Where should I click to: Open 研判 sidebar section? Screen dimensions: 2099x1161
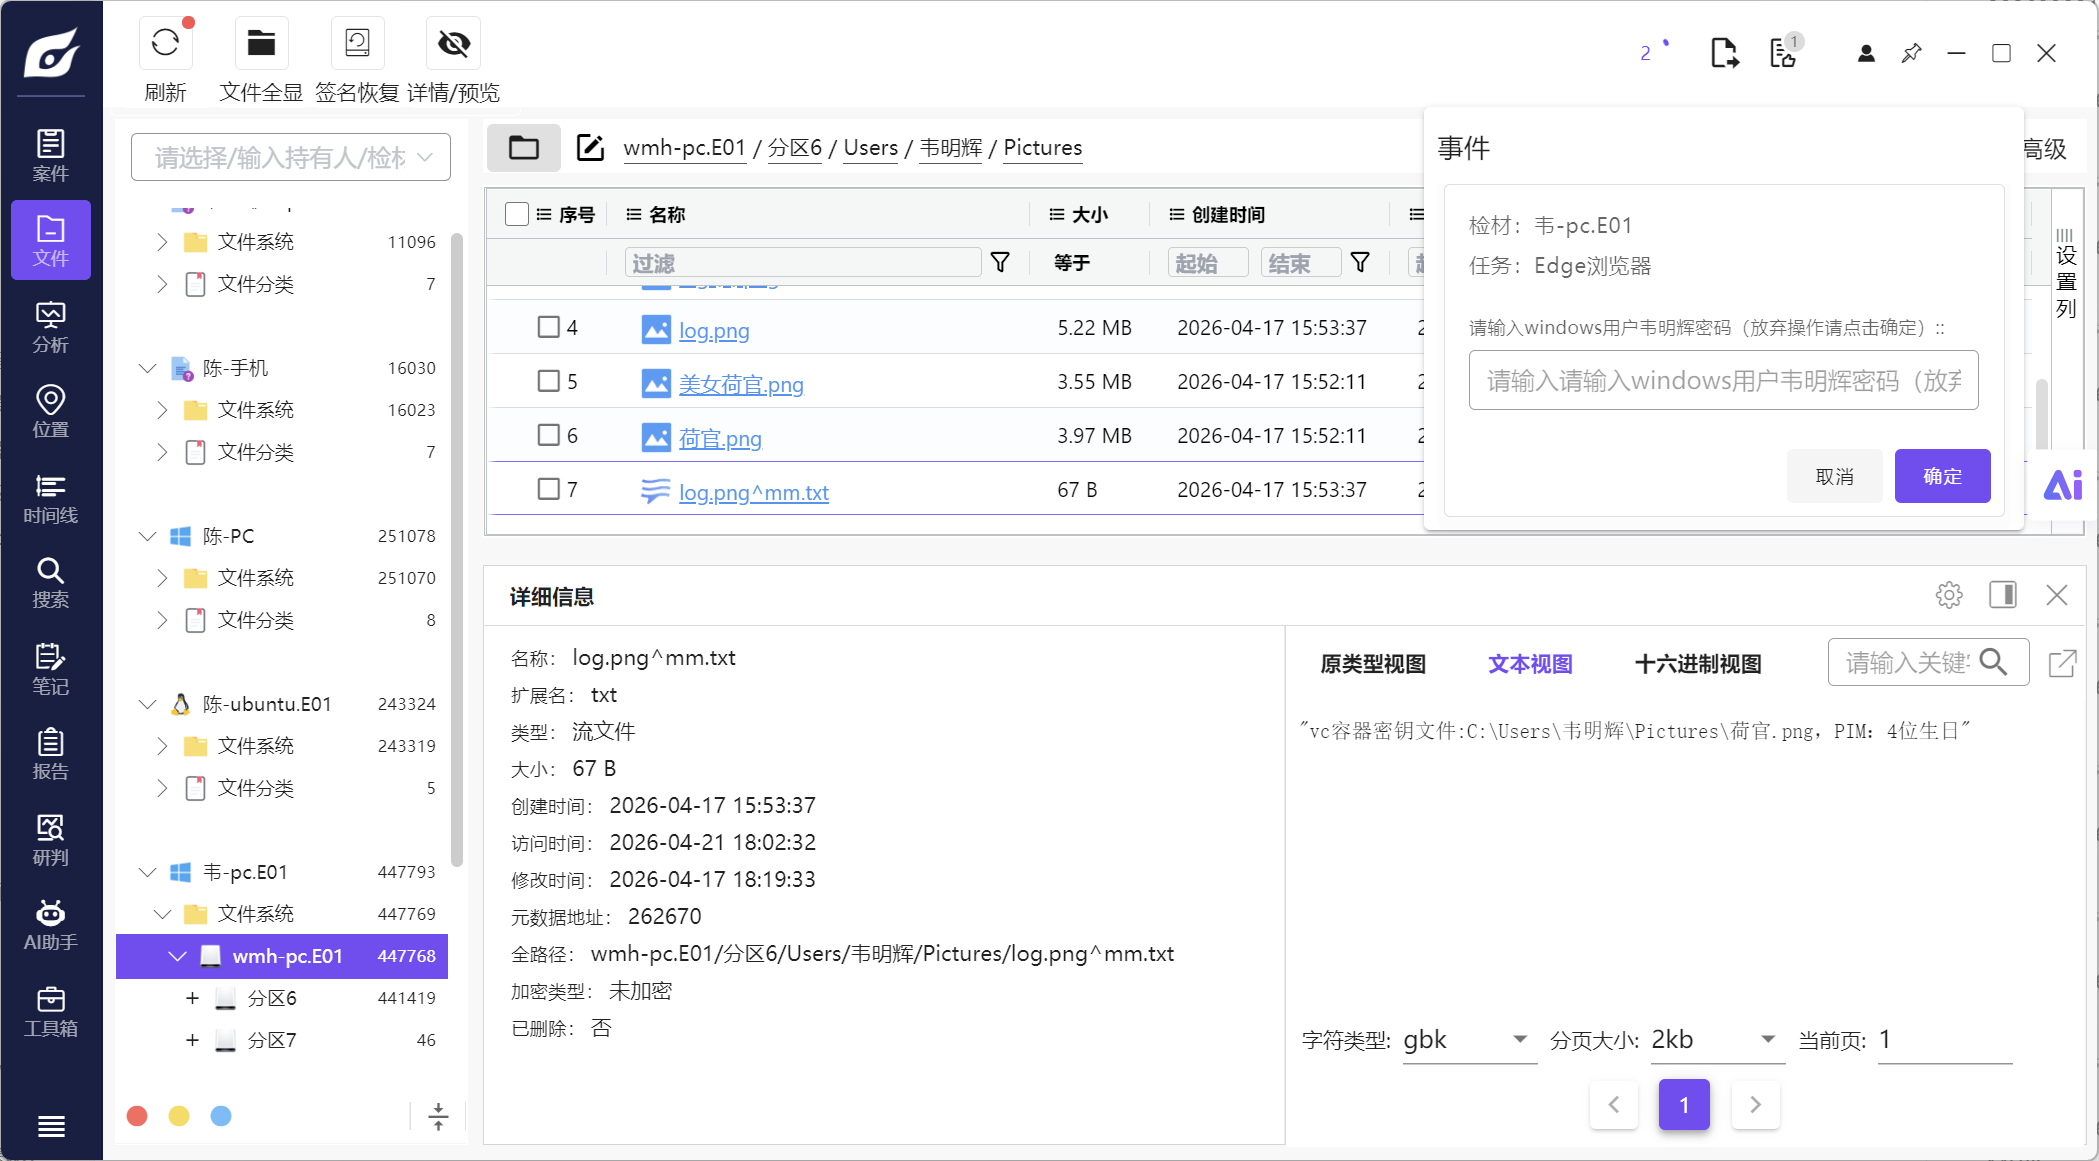click(51, 840)
